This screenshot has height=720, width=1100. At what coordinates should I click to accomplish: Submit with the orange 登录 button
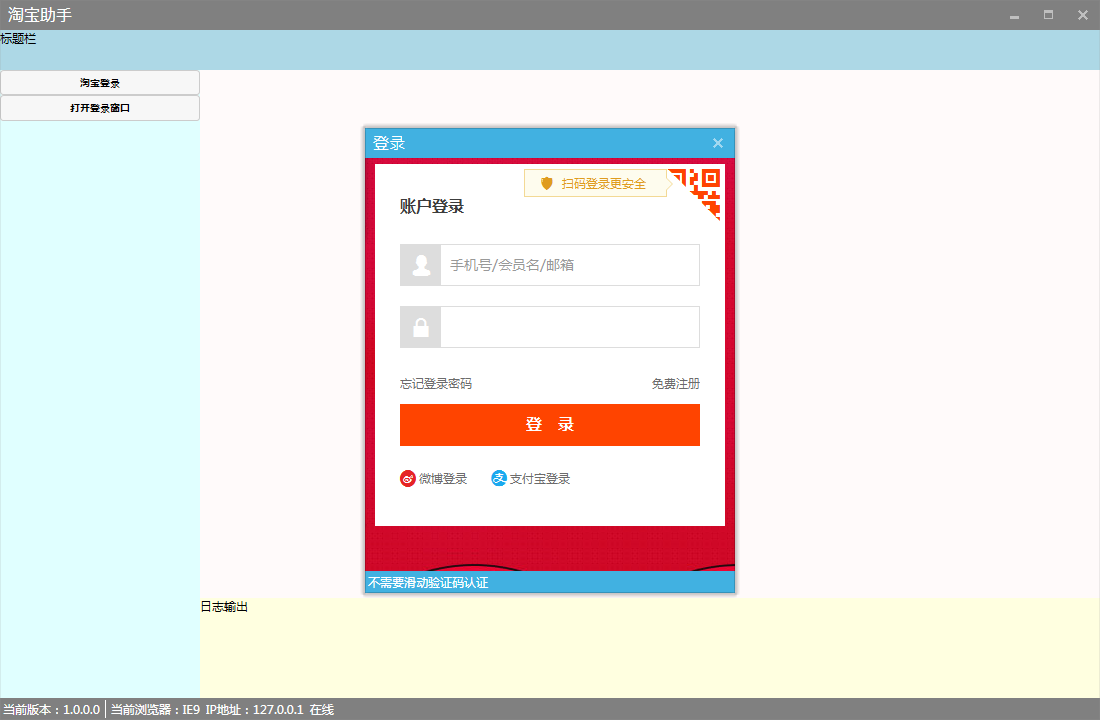[x=549, y=425]
